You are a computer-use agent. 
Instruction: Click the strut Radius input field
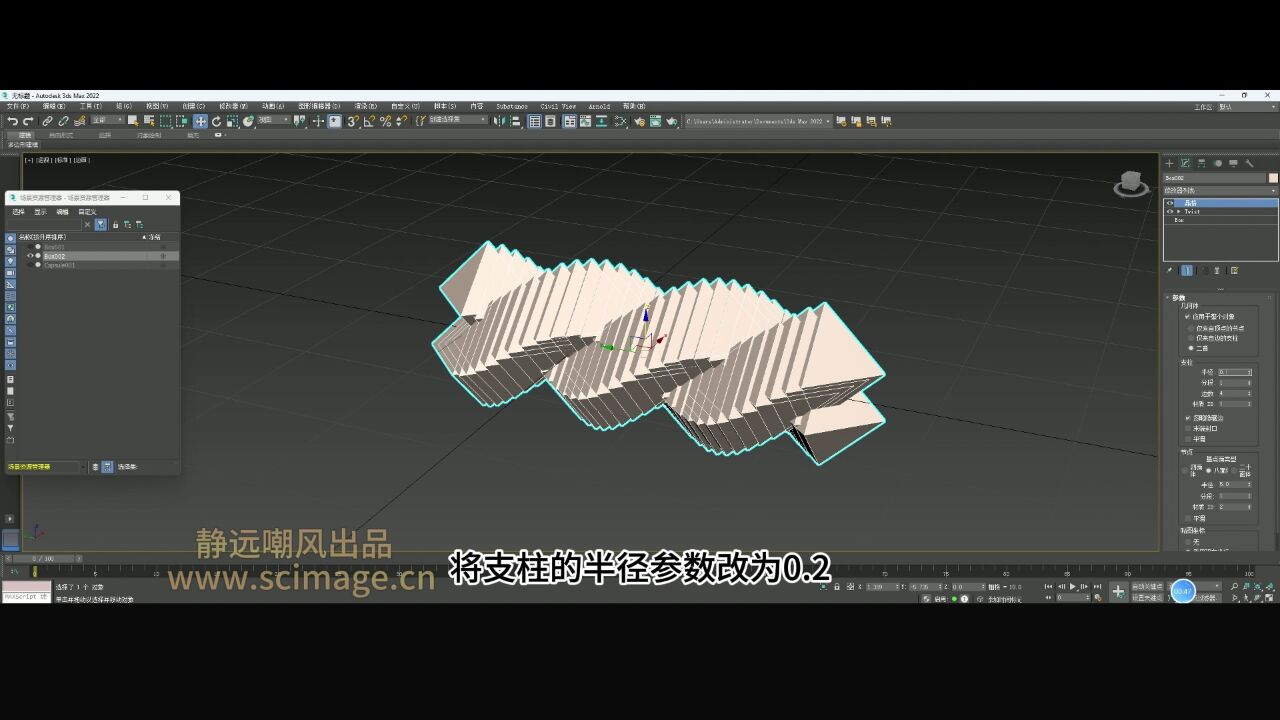1234,372
